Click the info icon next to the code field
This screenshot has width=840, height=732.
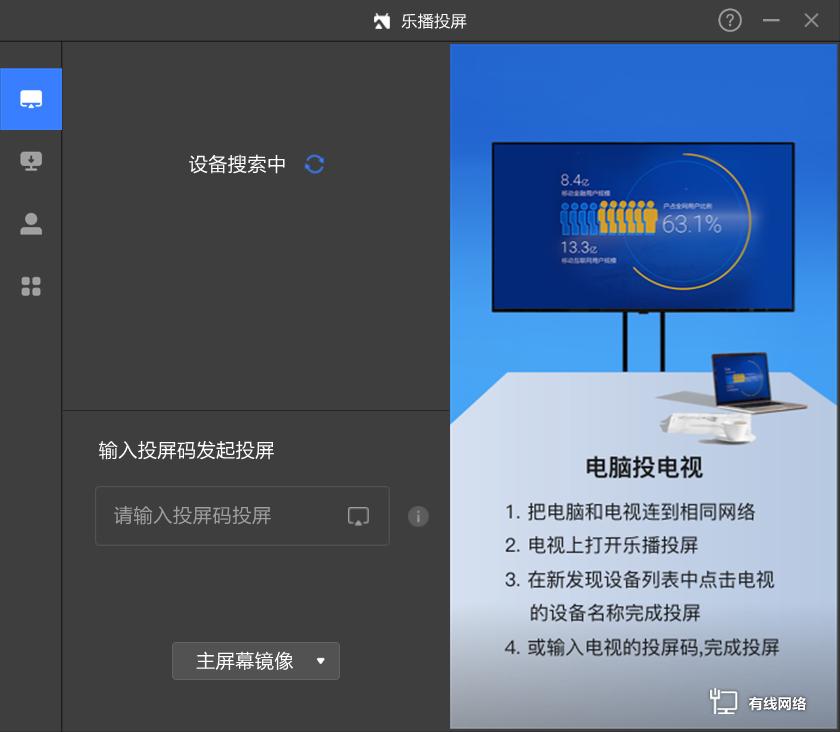click(x=418, y=517)
